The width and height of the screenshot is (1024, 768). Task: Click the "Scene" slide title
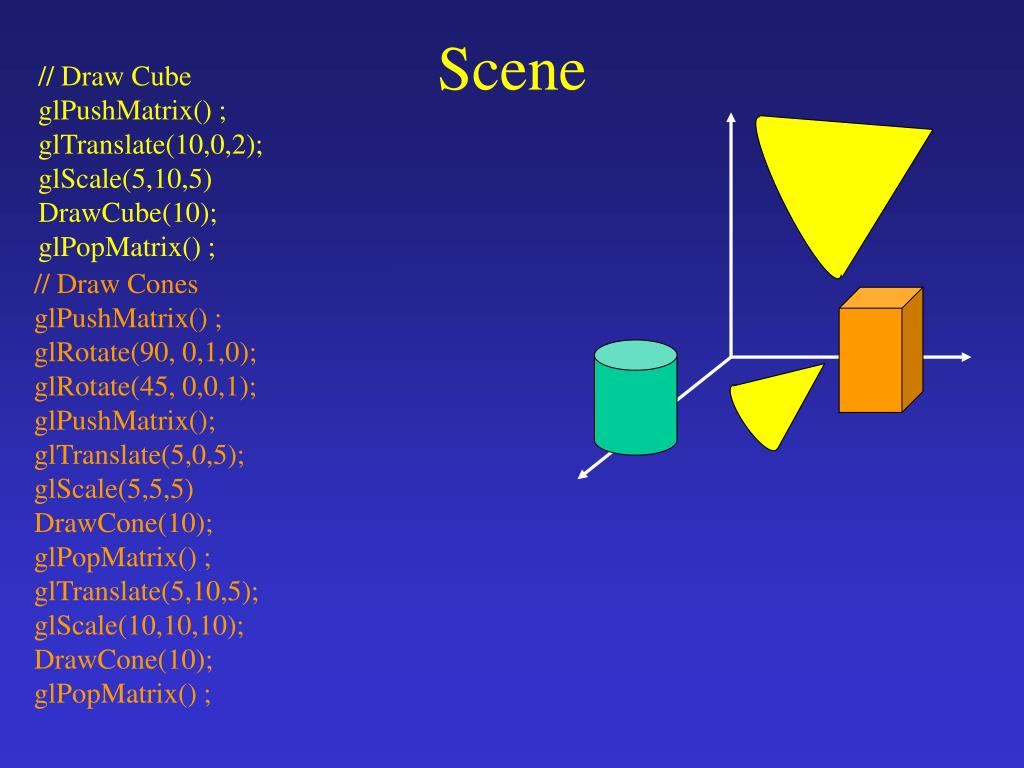click(x=511, y=69)
